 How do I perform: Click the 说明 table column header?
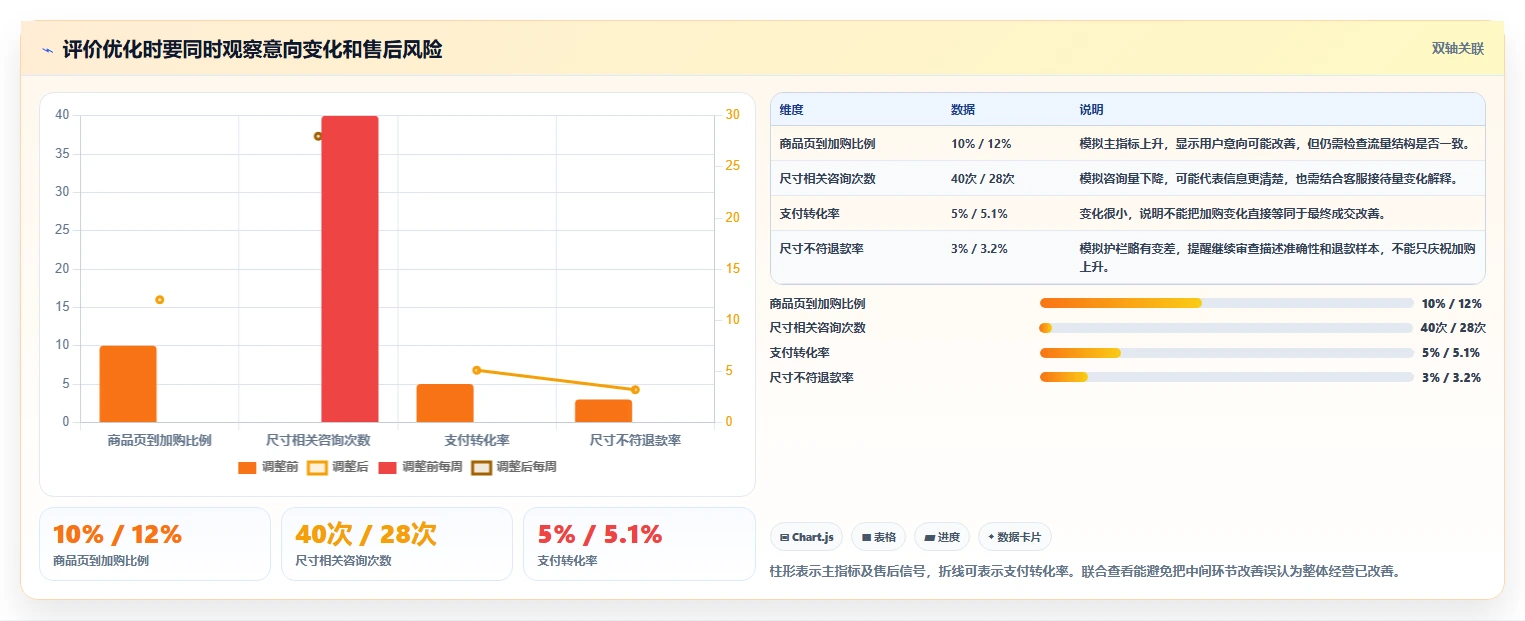[1091, 110]
